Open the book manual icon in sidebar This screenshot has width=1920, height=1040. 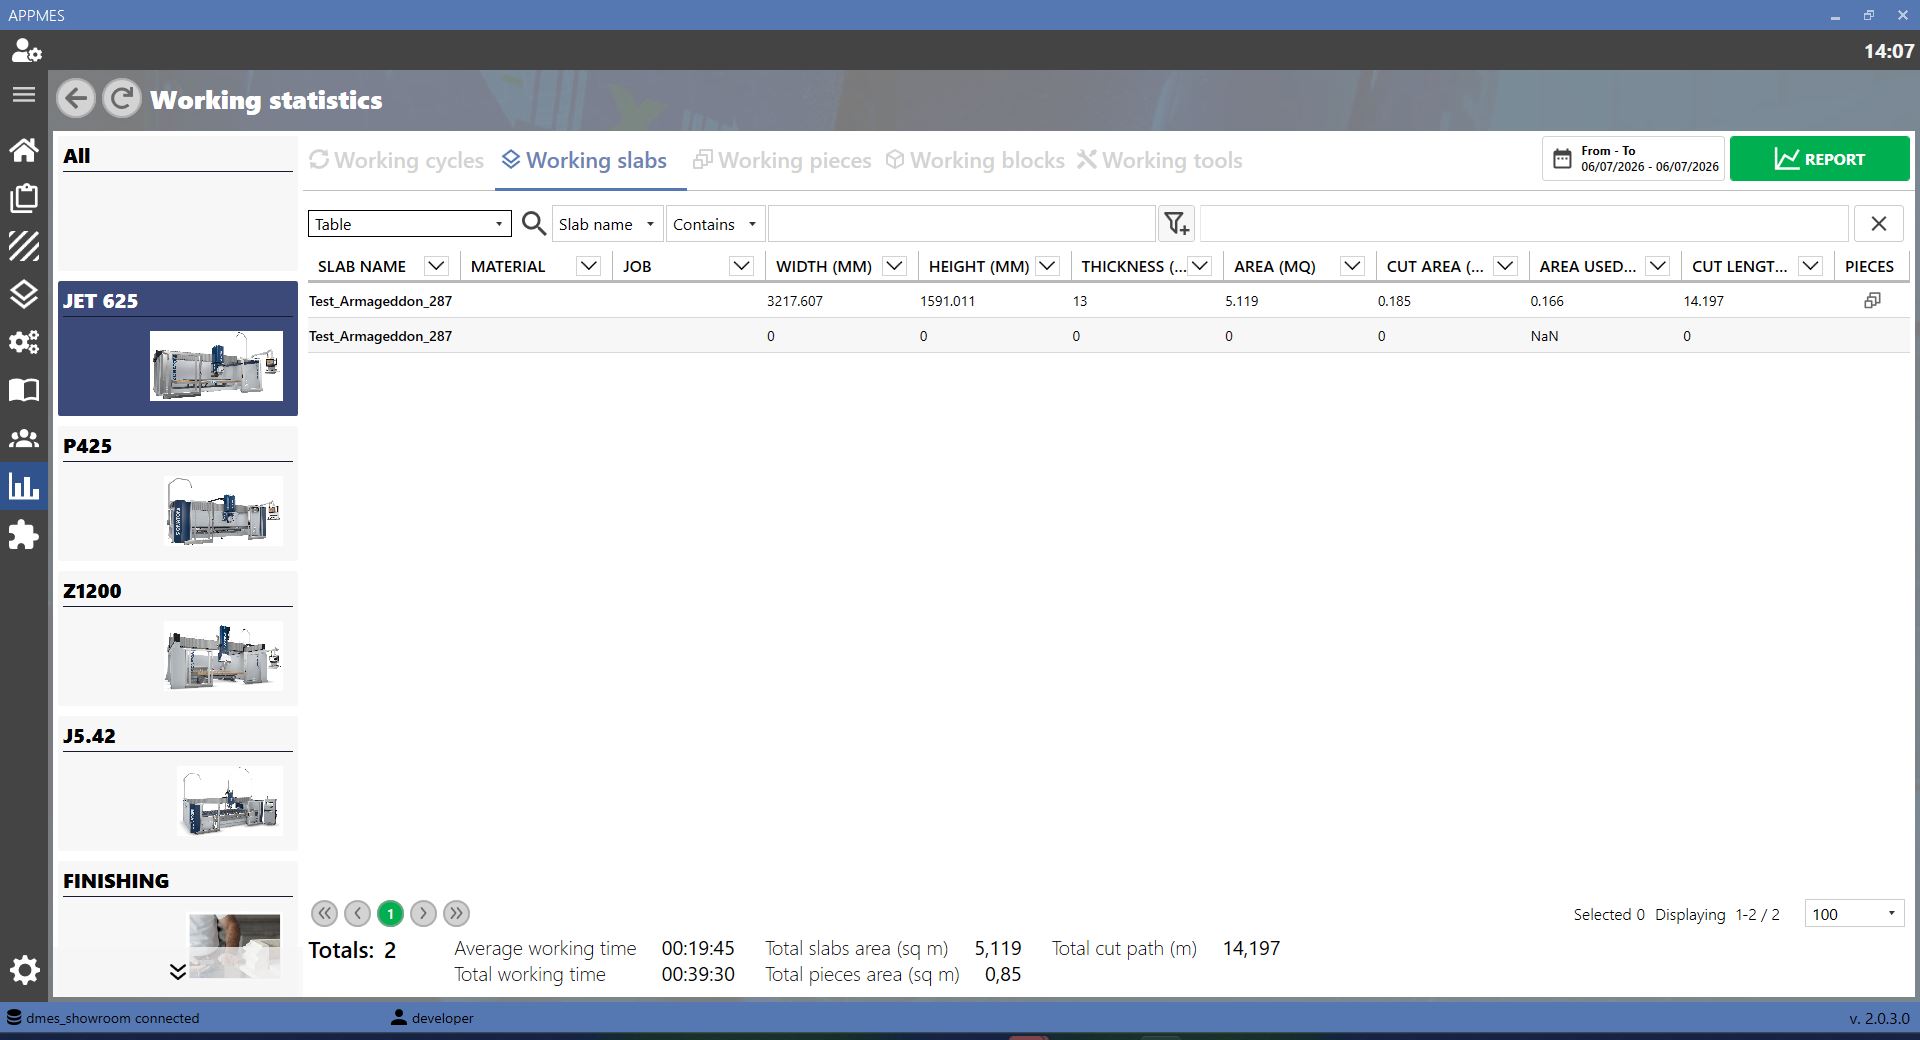(x=24, y=390)
